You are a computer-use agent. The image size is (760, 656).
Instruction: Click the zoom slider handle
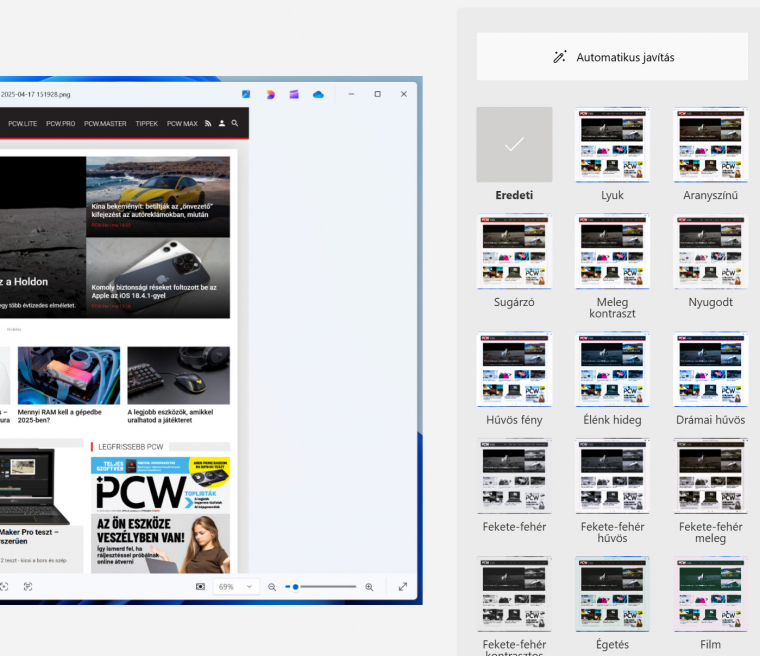[x=295, y=587]
